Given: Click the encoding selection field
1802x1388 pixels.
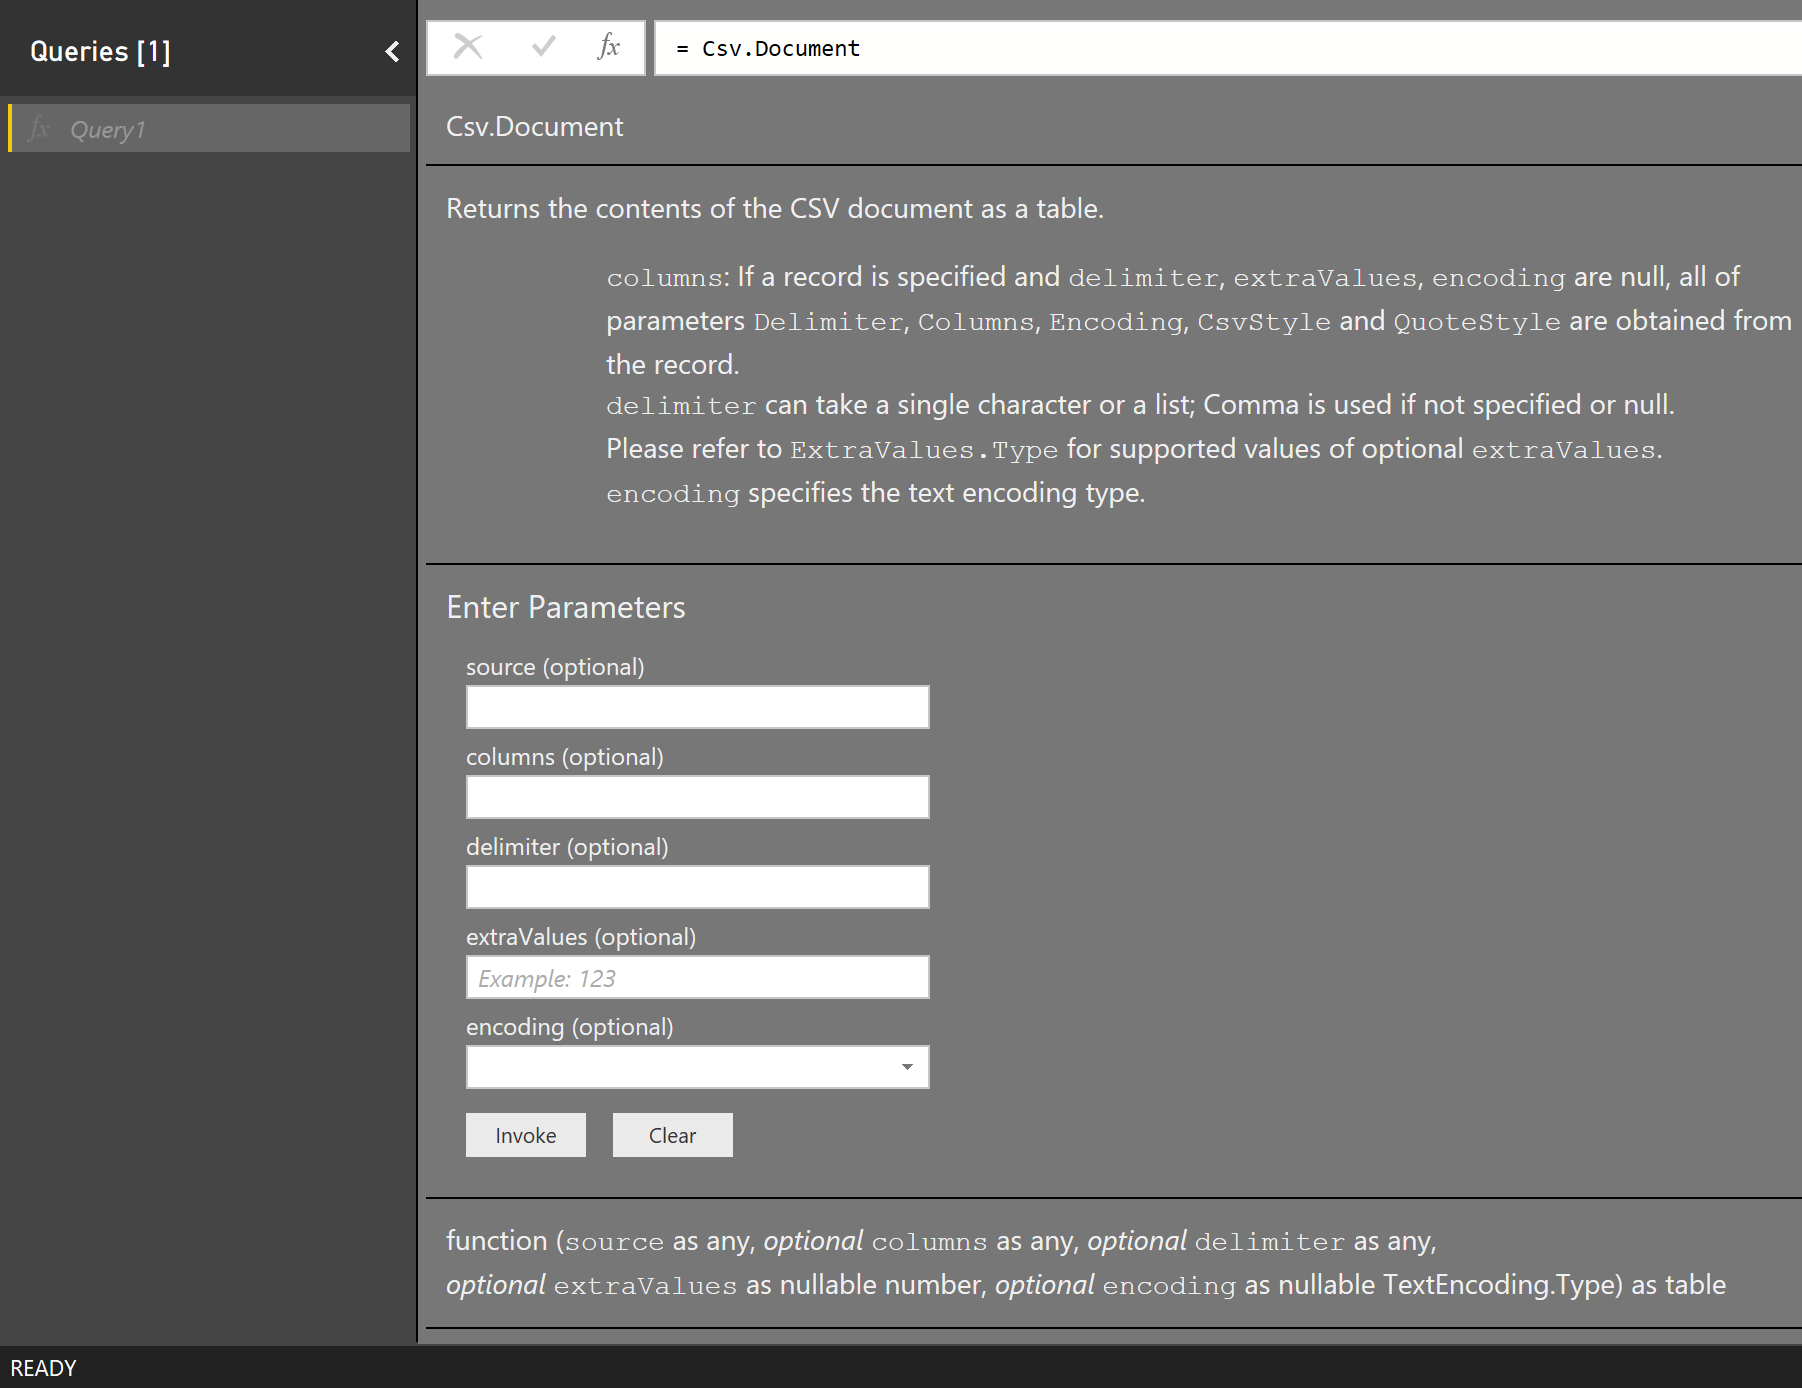Looking at the screenshot, I should [x=680, y=1067].
